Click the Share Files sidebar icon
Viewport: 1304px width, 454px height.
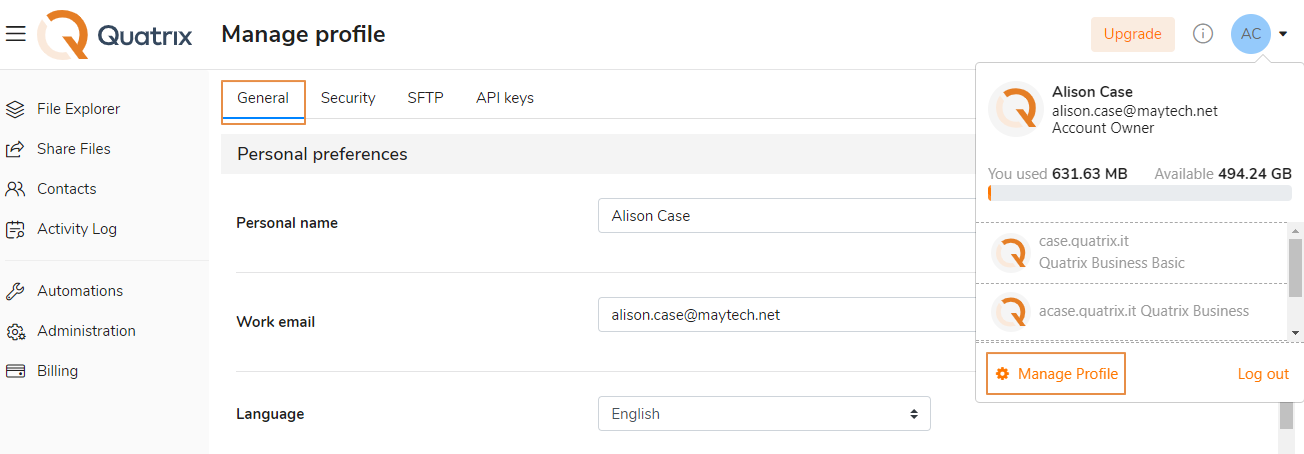pyautogui.click(x=15, y=149)
